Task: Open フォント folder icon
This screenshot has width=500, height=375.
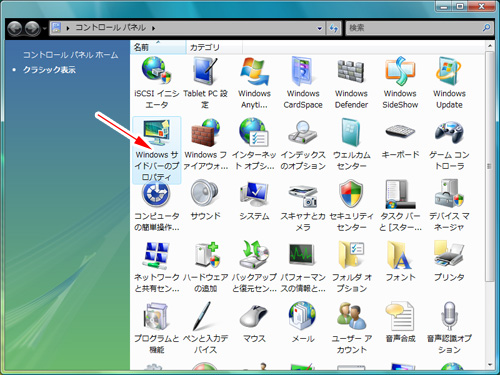Action: coord(399,255)
